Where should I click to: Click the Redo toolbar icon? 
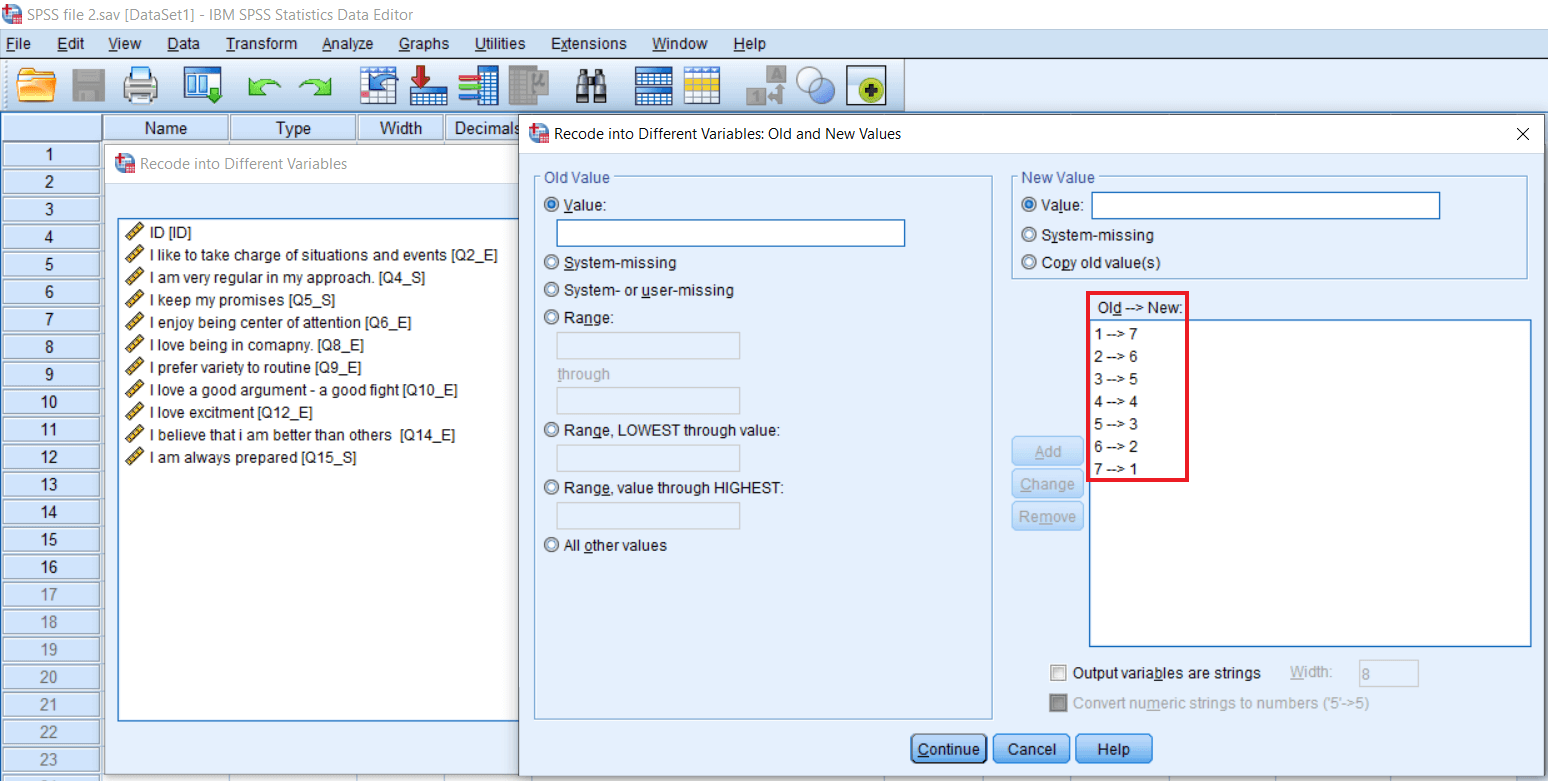315,86
